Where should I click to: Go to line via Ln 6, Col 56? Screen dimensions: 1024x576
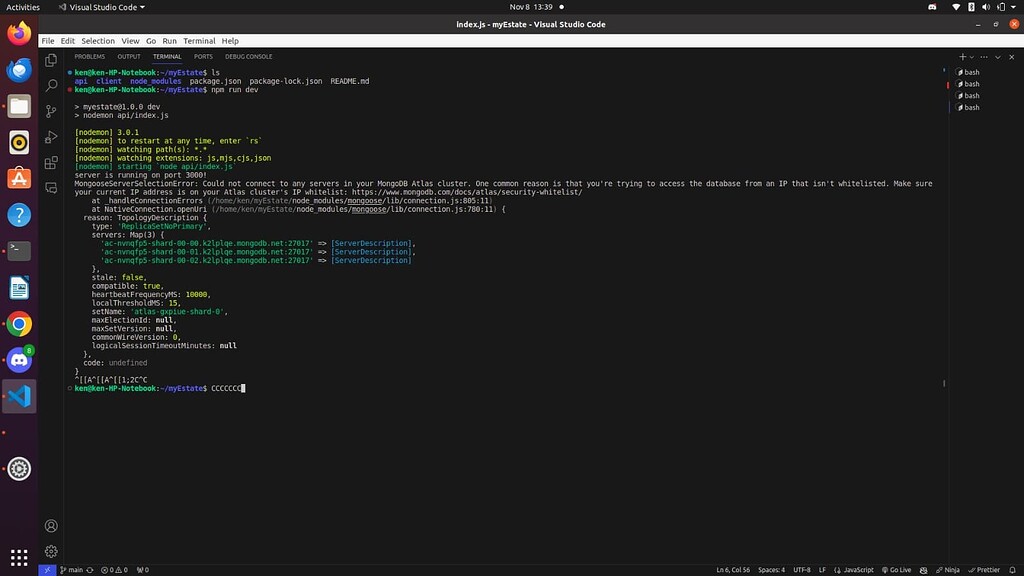733,570
